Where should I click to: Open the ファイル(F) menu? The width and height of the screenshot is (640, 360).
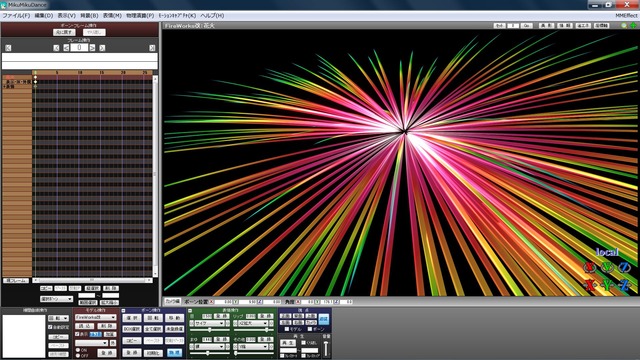[x=16, y=16]
